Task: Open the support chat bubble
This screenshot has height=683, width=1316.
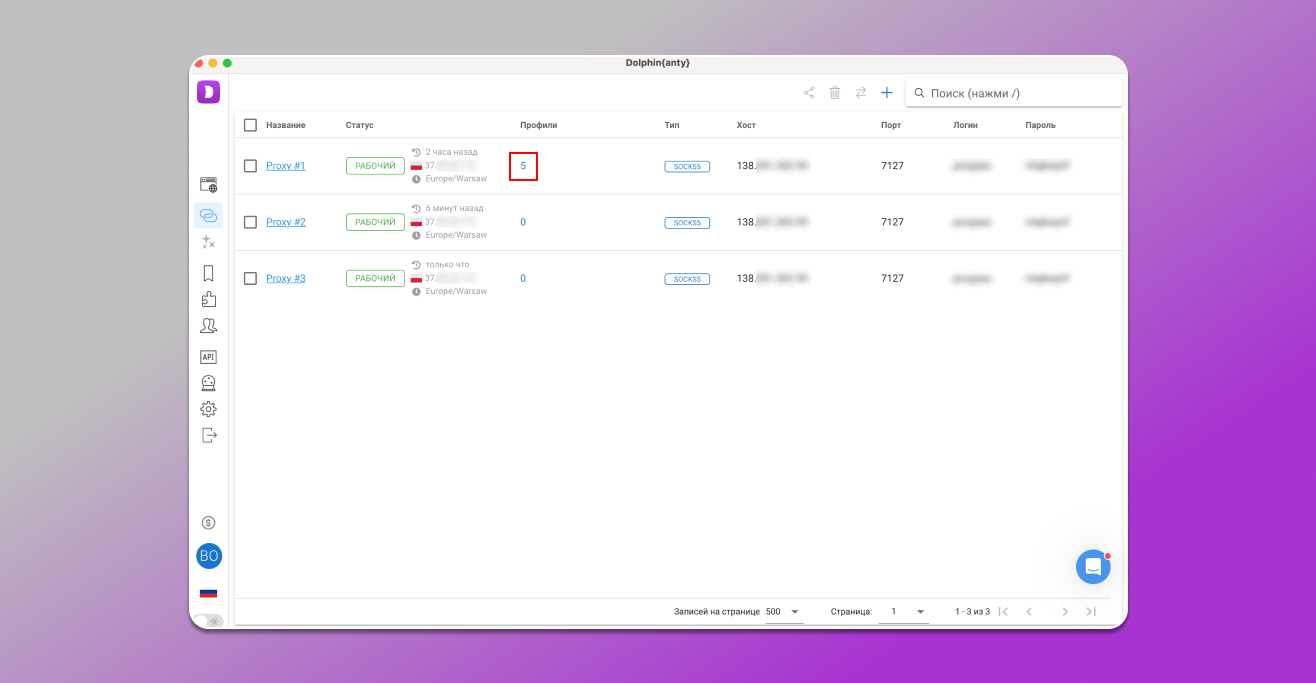Action: pos(1093,567)
